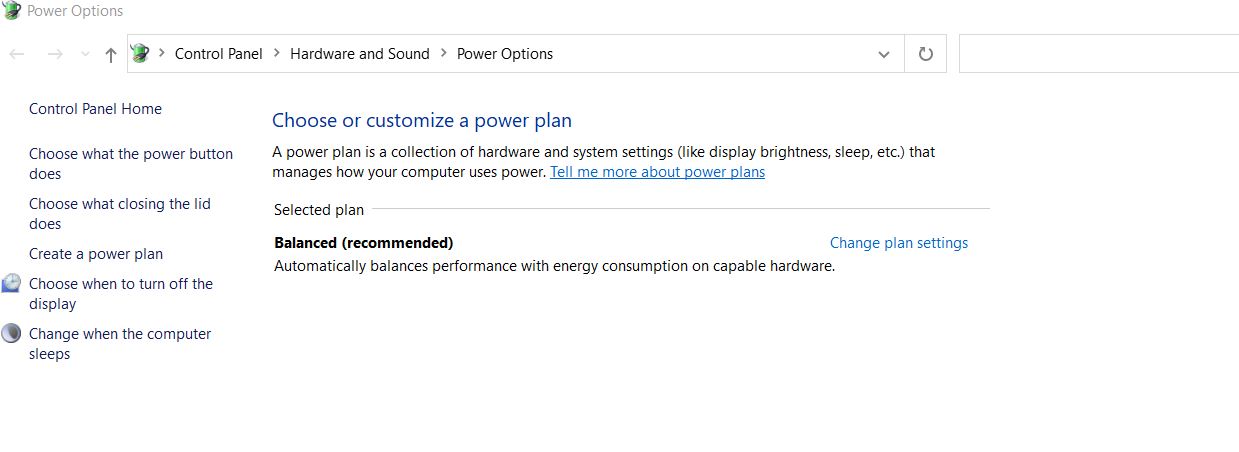
Task: Open Control Panel Home link
Action: (x=95, y=109)
